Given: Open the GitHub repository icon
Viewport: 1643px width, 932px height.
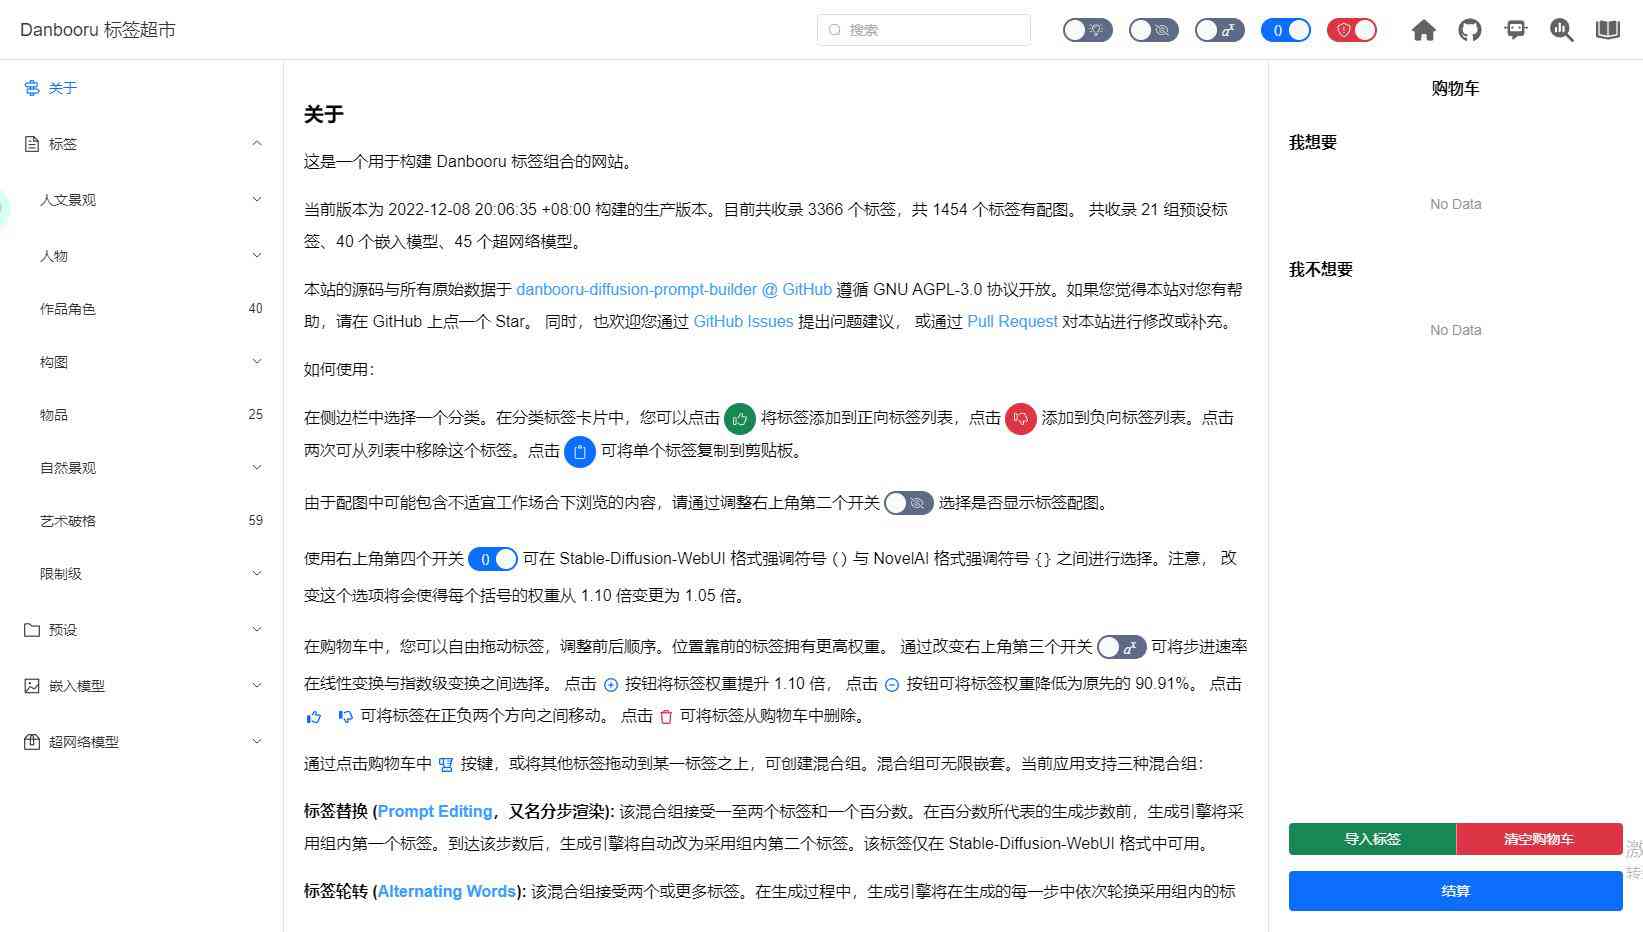Looking at the screenshot, I should tap(1469, 30).
